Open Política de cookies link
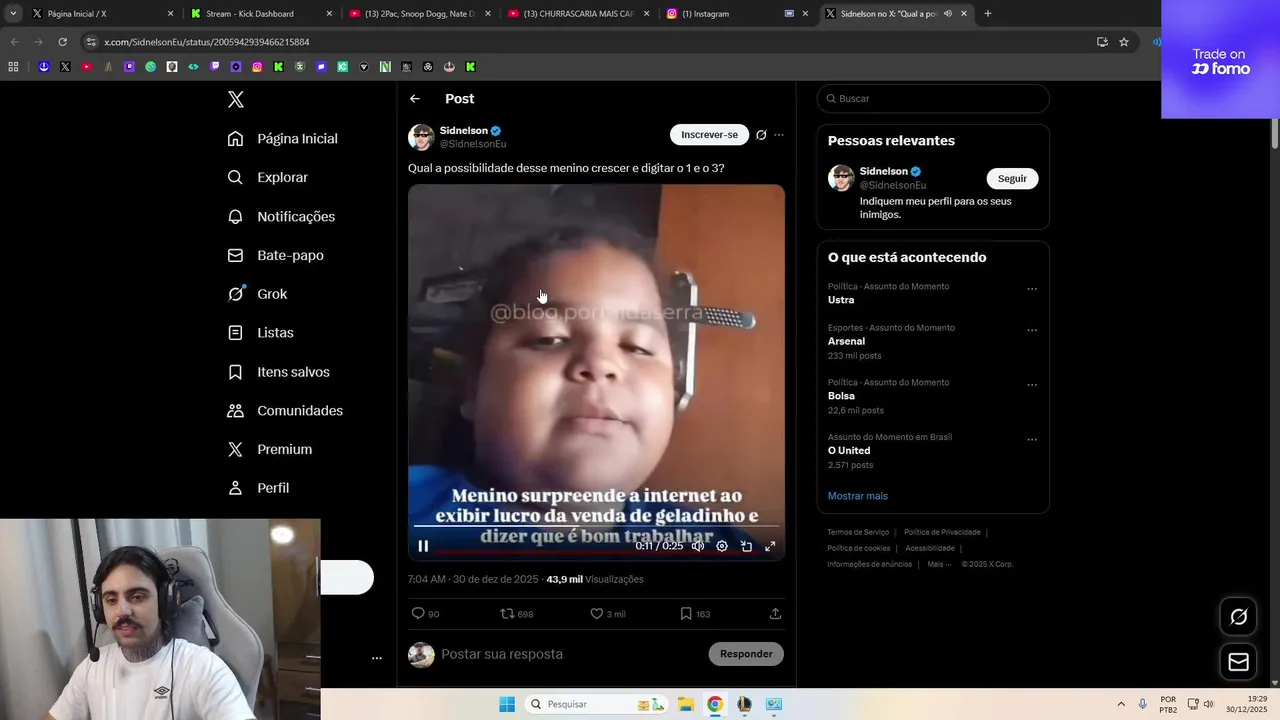The image size is (1280, 720). click(858, 548)
